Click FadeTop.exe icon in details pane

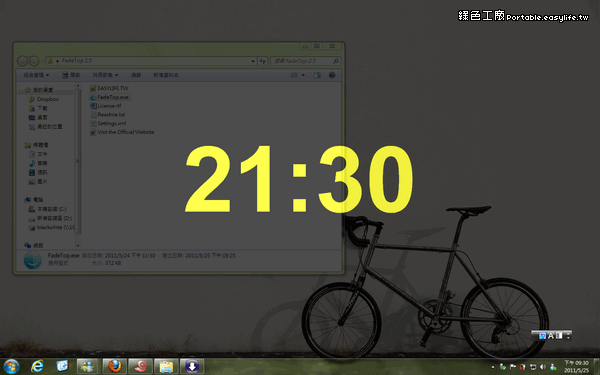pyautogui.click(x=33, y=261)
